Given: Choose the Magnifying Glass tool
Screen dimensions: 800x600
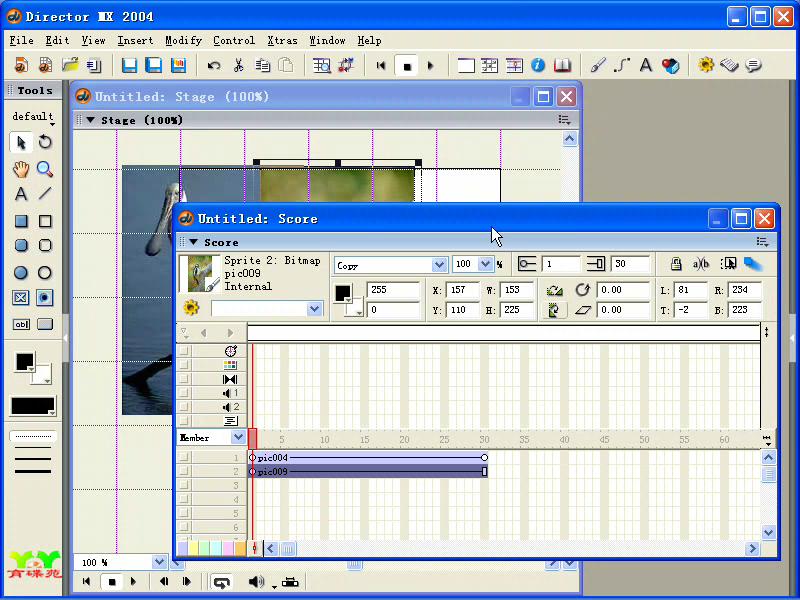Looking at the screenshot, I should coord(45,169).
